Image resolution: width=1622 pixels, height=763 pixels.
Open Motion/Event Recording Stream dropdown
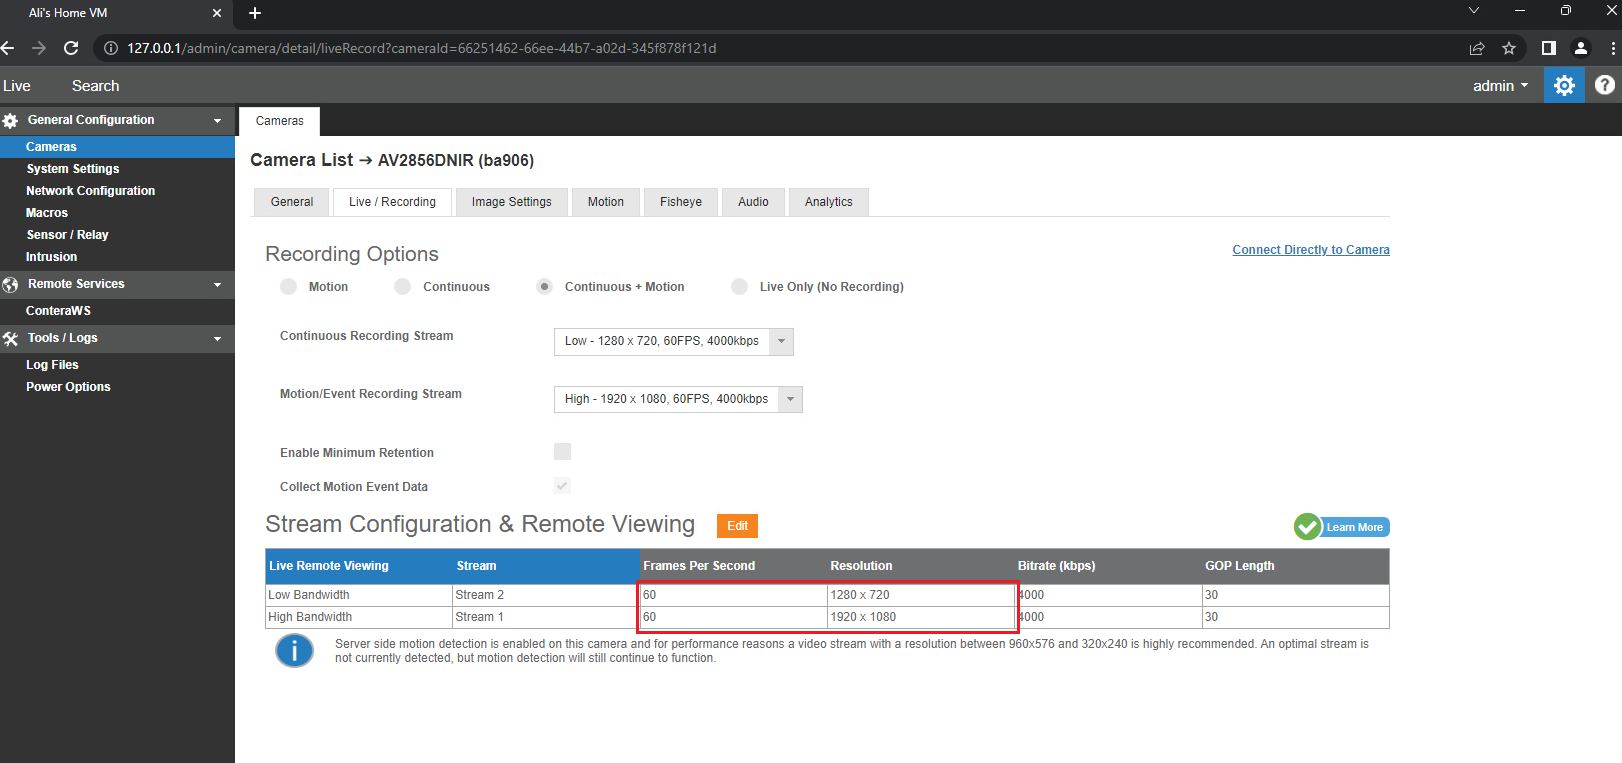click(678, 400)
